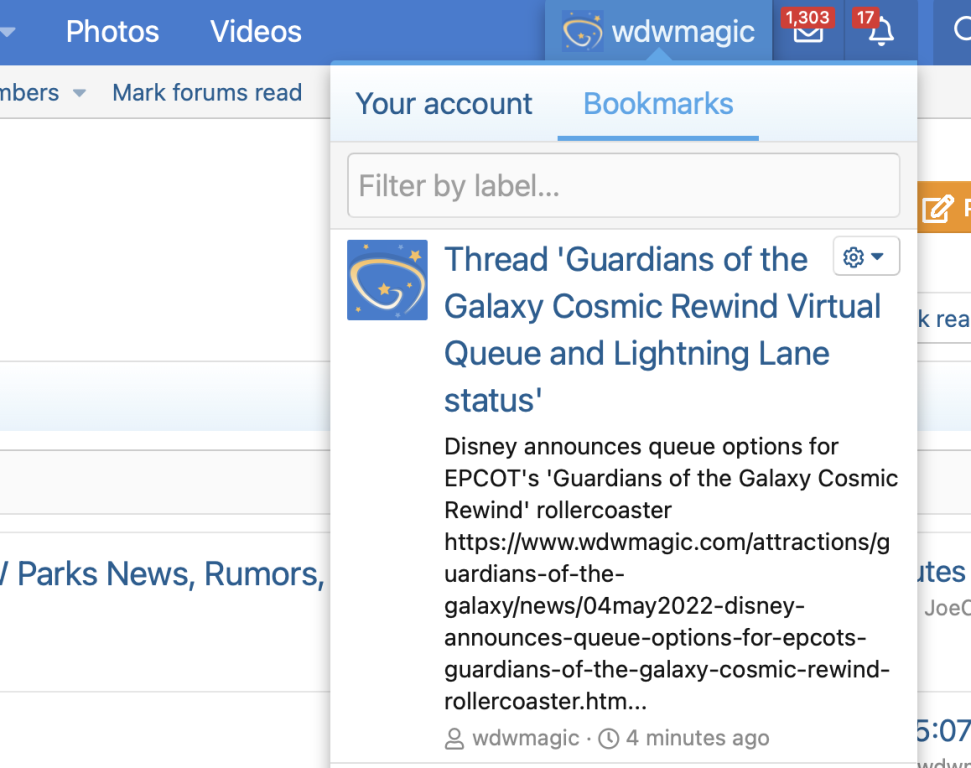This screenshot has width=971, height=768.
Task: Click the bookmark's wdwmagic avatar image
Action: pyautogui.click(x=387, y=280)
